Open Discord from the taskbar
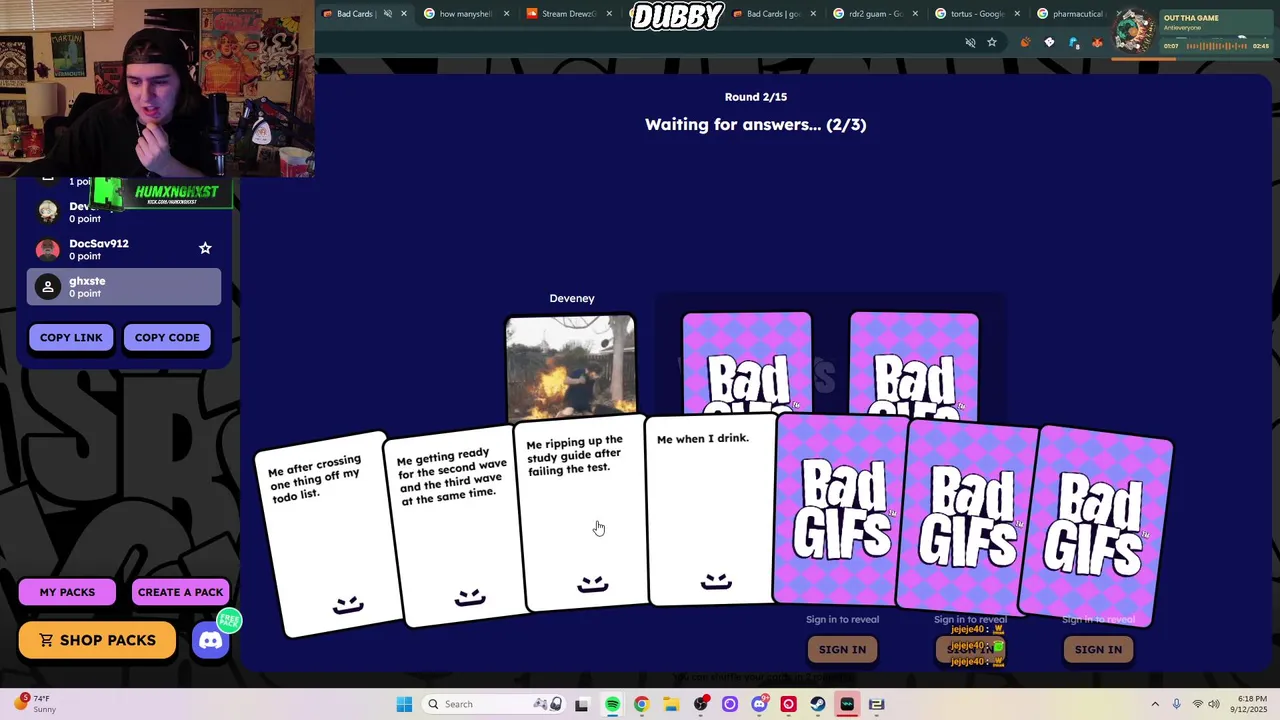 759,704
